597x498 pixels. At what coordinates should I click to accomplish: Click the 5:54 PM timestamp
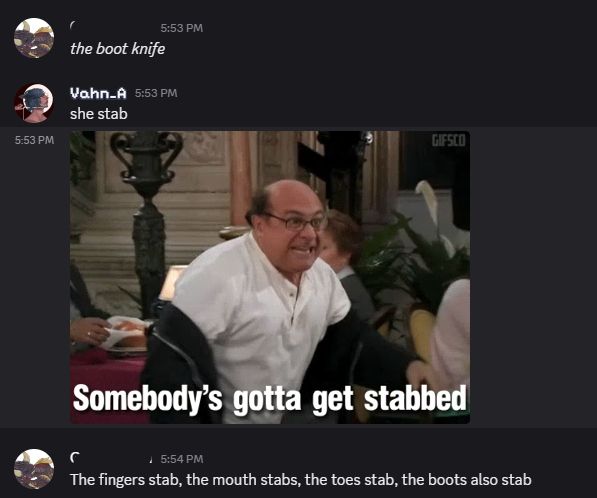pos(182,459)
